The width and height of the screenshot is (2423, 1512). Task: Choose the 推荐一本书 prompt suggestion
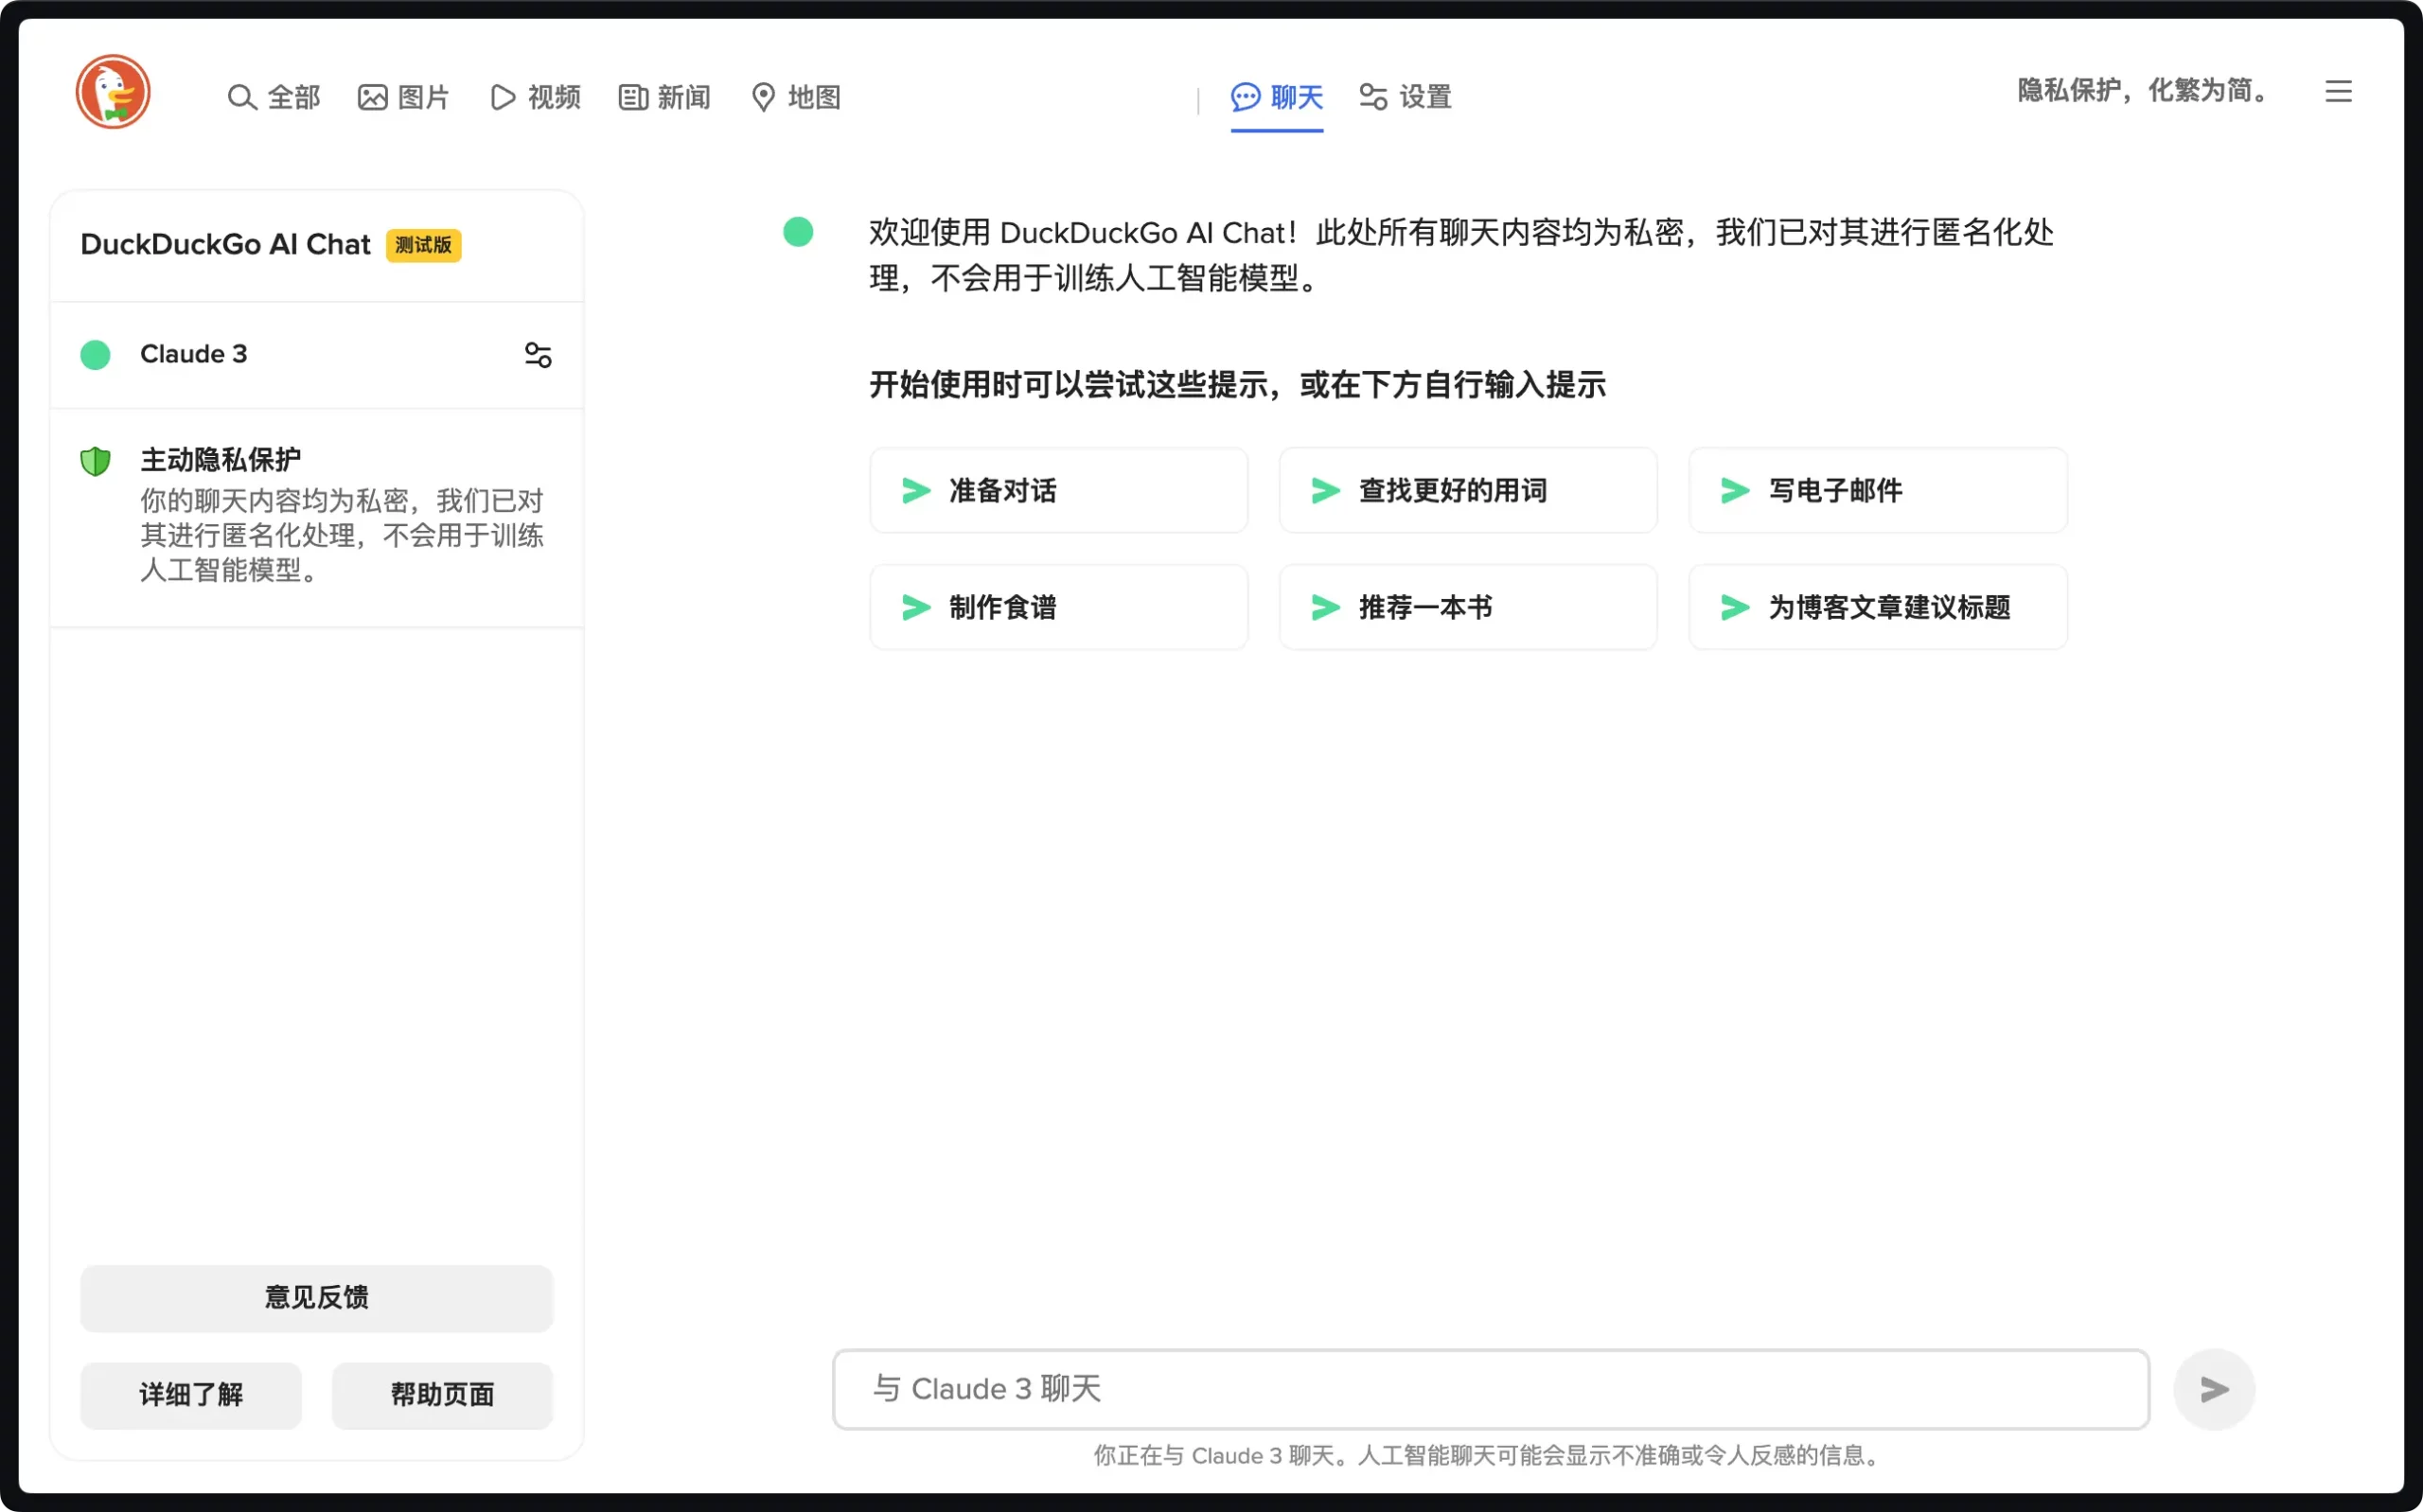tap(1468, 607)
